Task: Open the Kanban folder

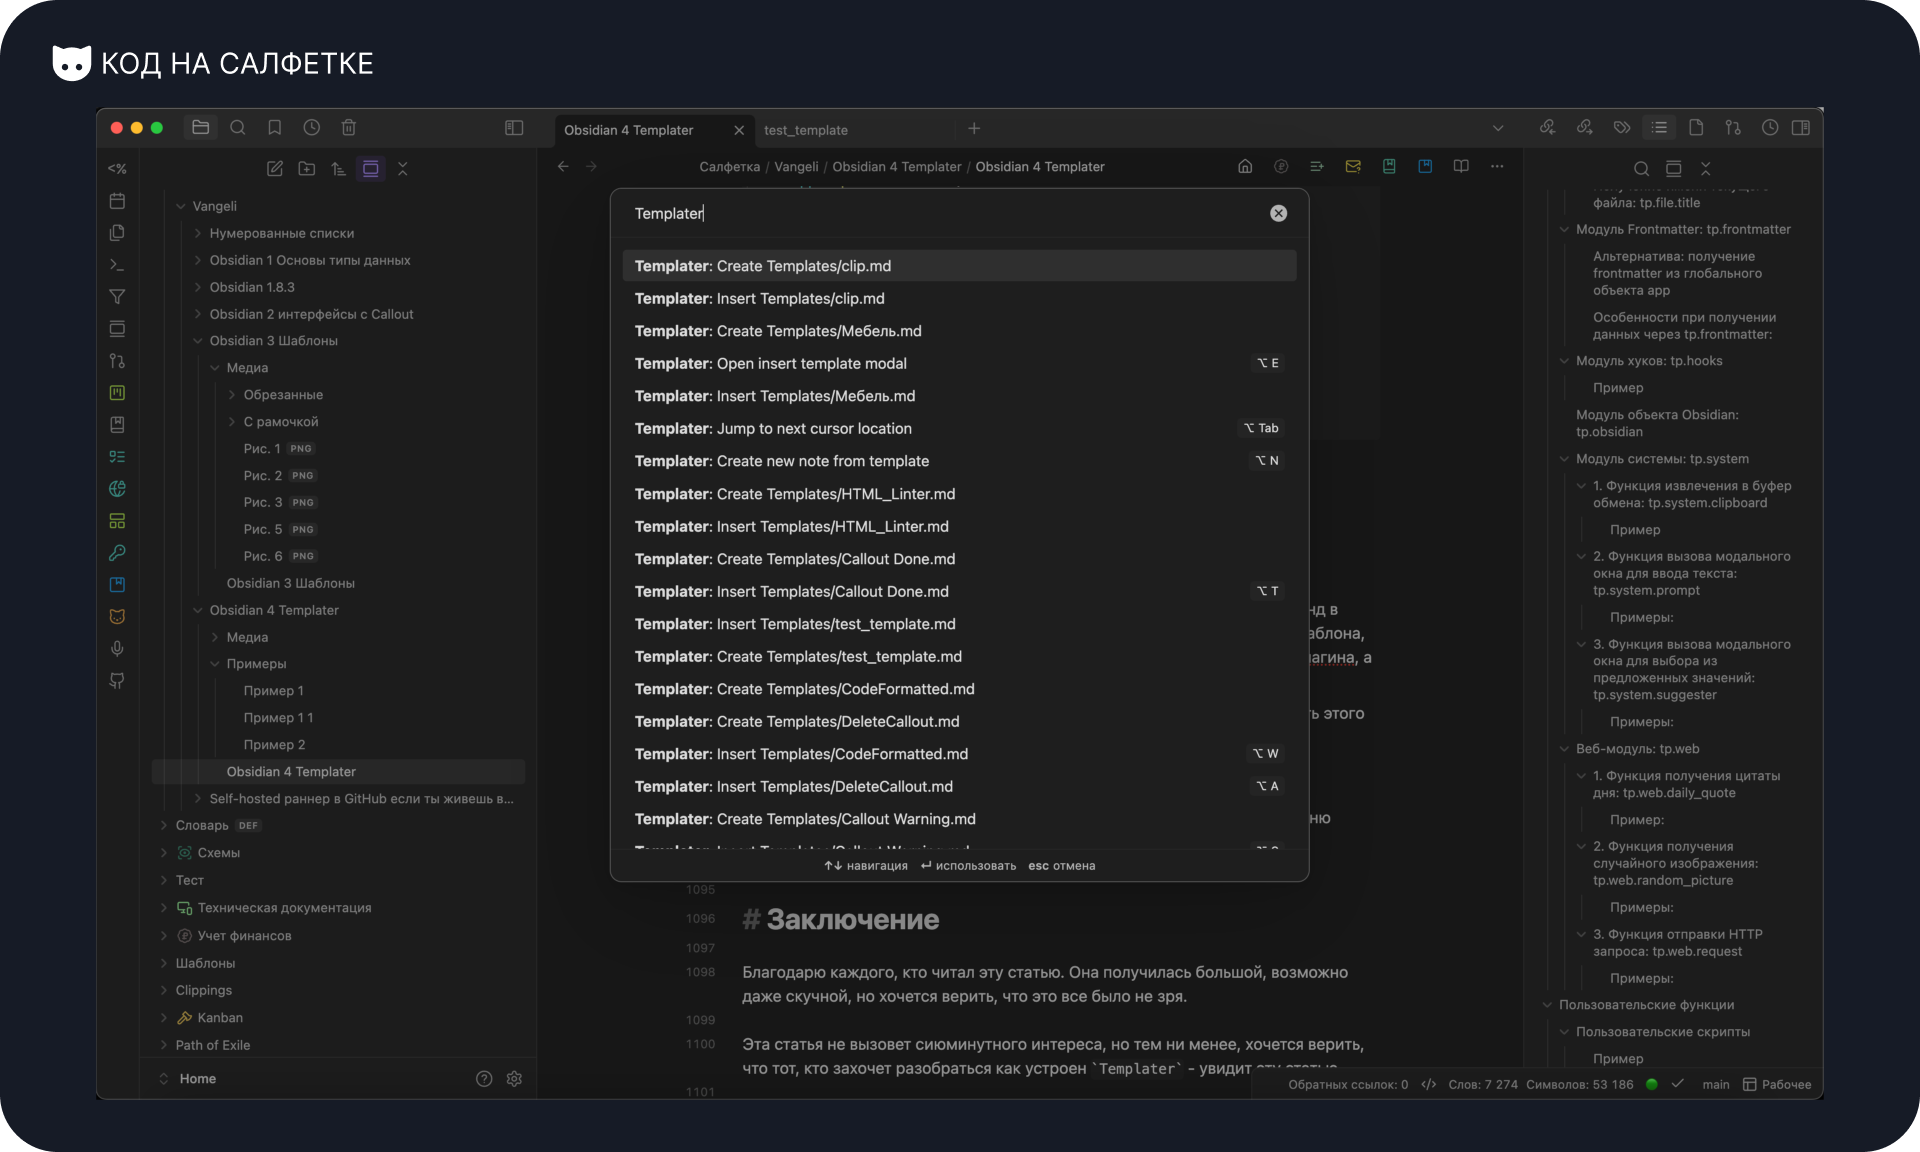Action: click(x=220, y=1018)
